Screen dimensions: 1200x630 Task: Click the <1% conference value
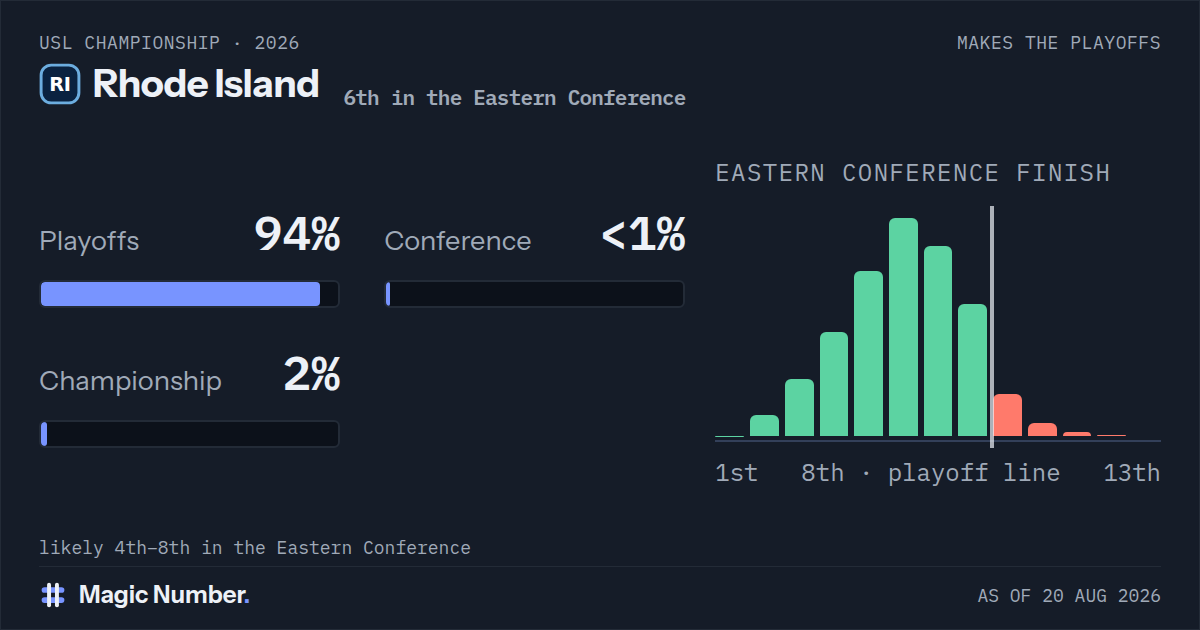point(643,236)
